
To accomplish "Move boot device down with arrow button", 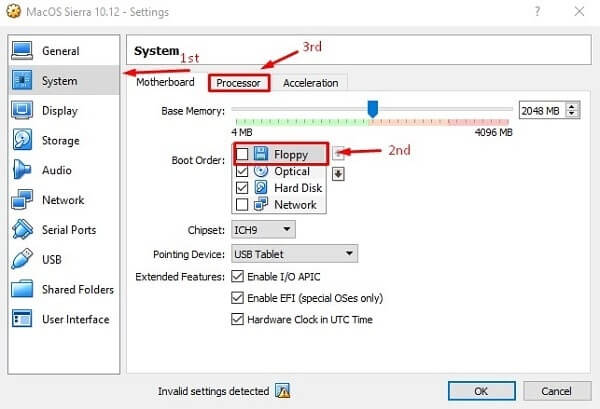I will point(338,174).
